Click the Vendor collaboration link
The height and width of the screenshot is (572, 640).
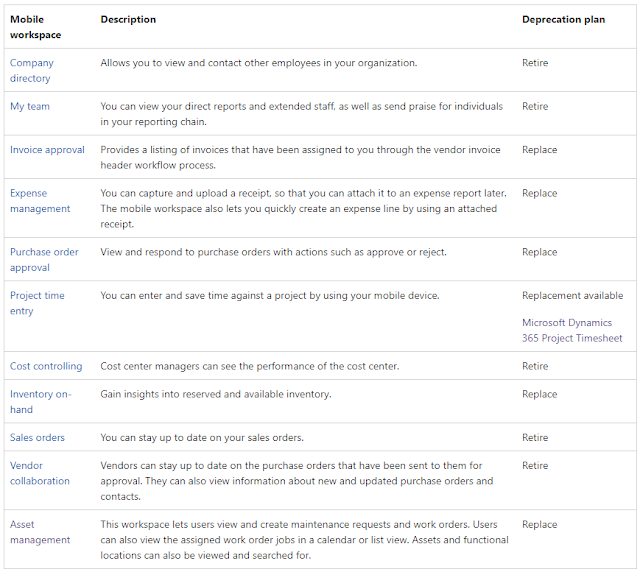[x=40, y=473]
